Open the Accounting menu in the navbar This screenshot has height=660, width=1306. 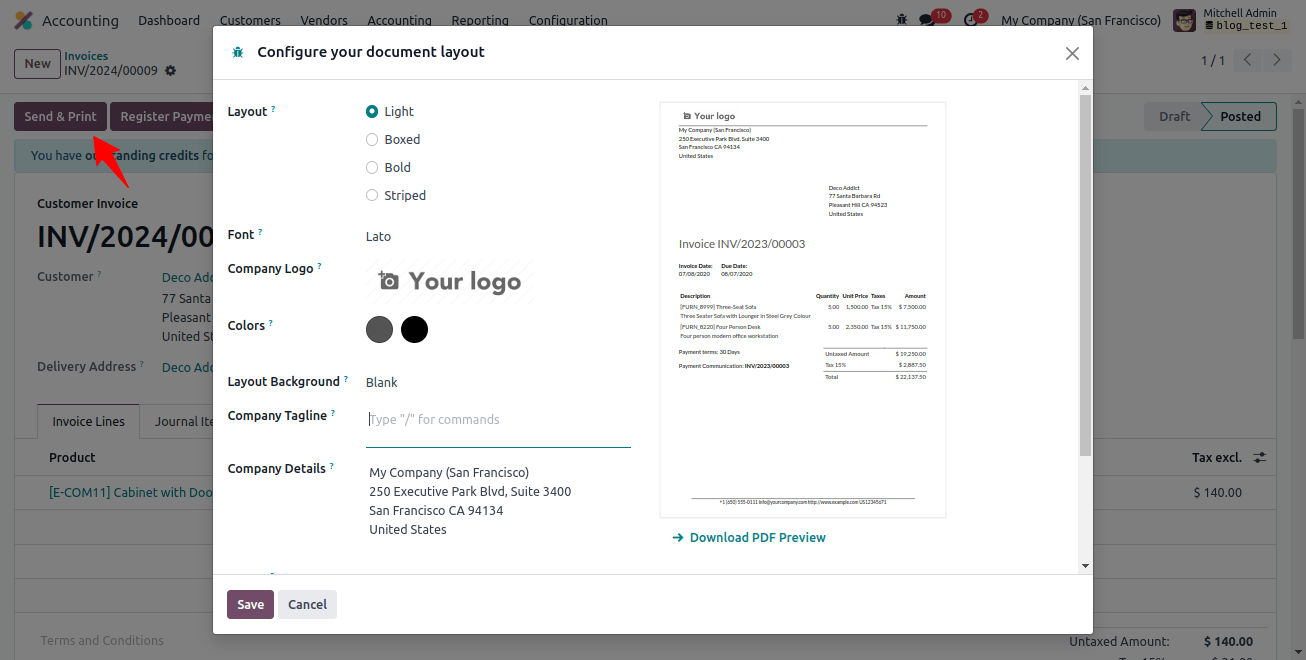(x=399, y=20)
